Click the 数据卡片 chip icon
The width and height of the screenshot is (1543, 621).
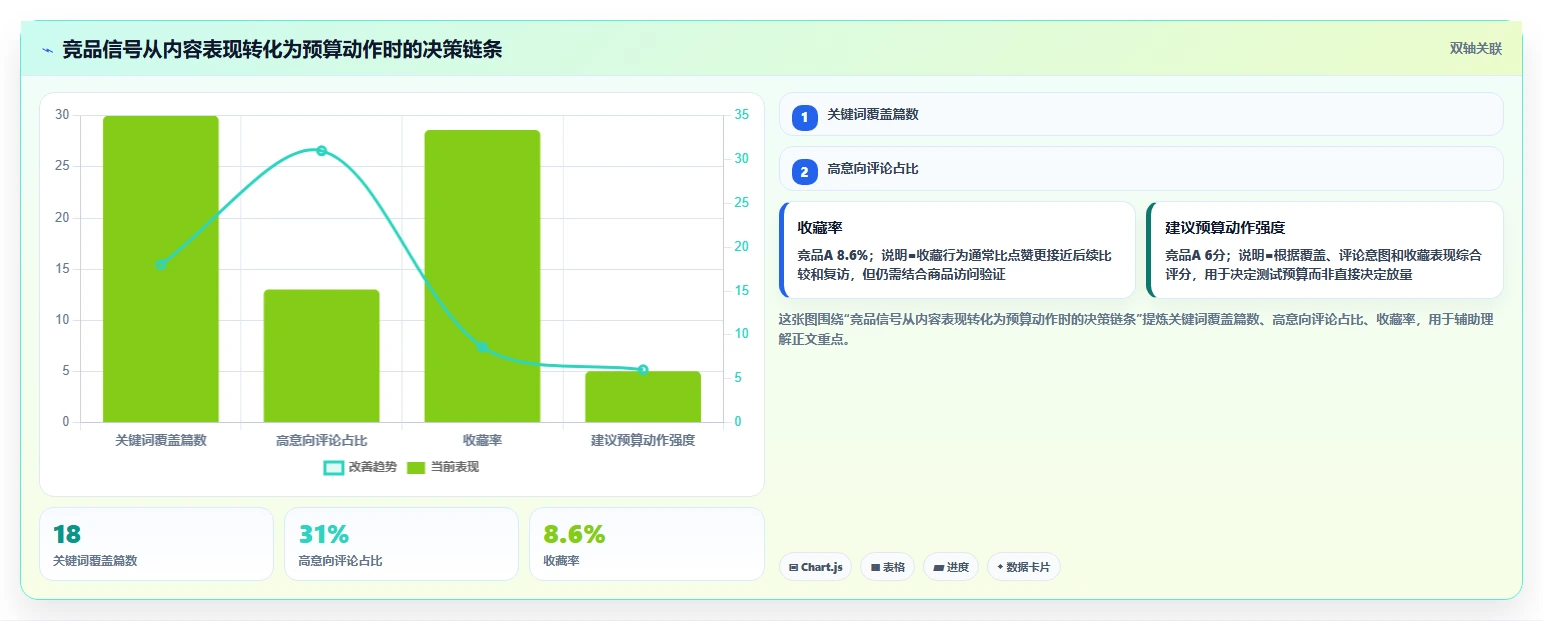pos(1001,567)
